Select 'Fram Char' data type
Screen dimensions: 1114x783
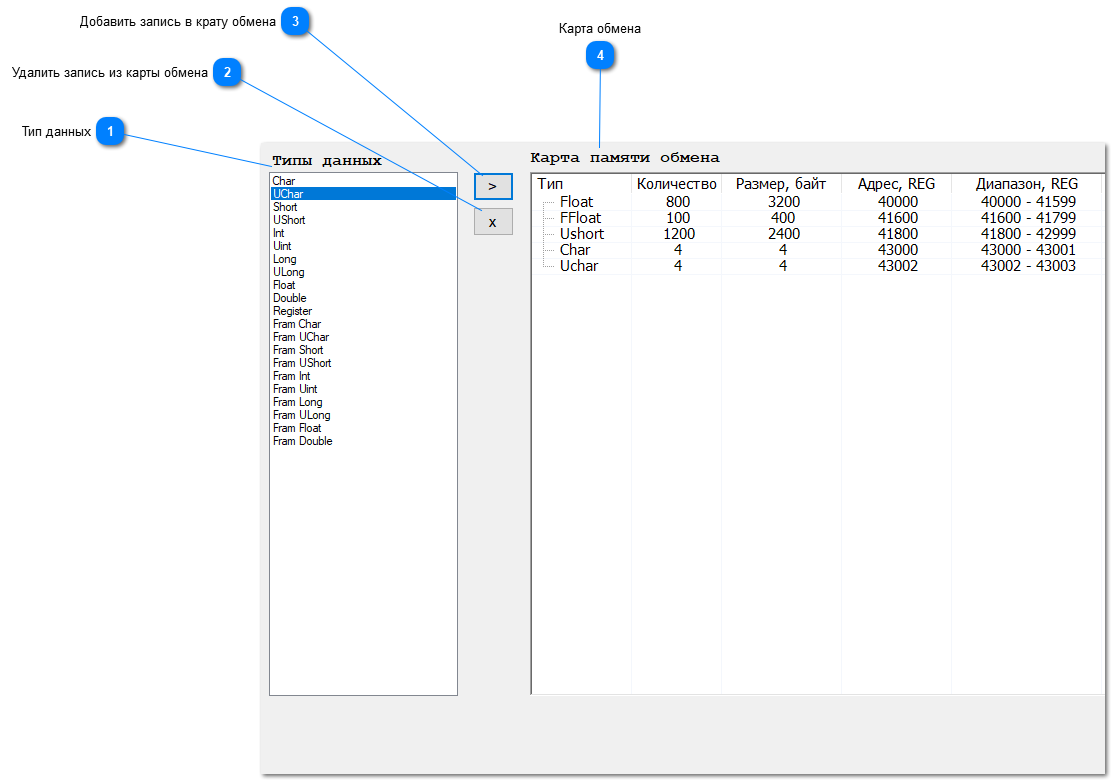pos(363,324)
